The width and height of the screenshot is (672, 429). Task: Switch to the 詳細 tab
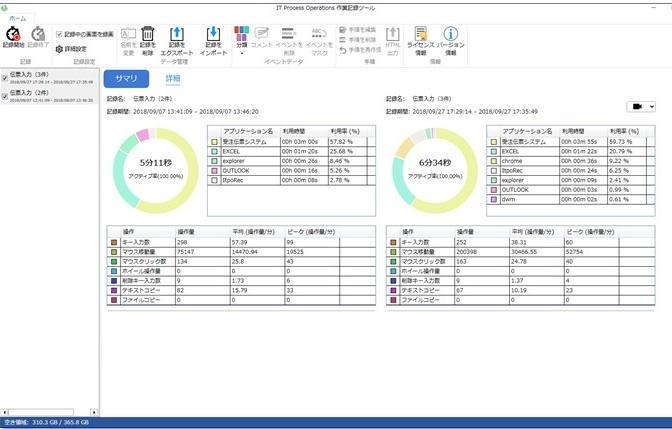(173, 77)
